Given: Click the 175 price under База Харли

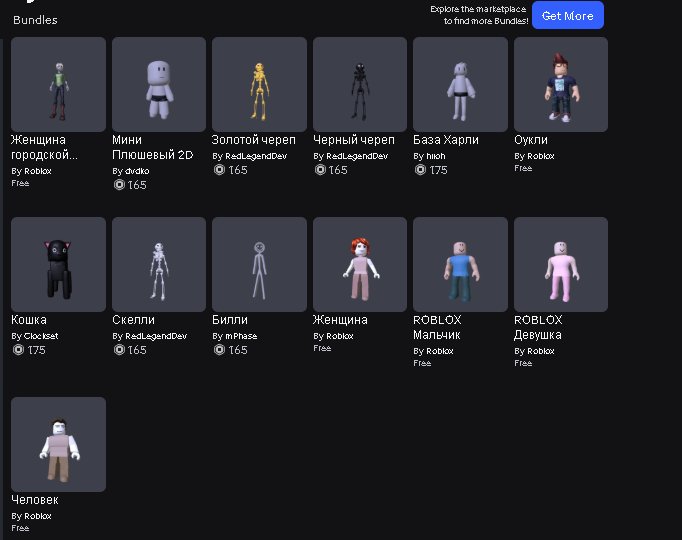Looking at the screenshot, I should [x=438, y=170].
